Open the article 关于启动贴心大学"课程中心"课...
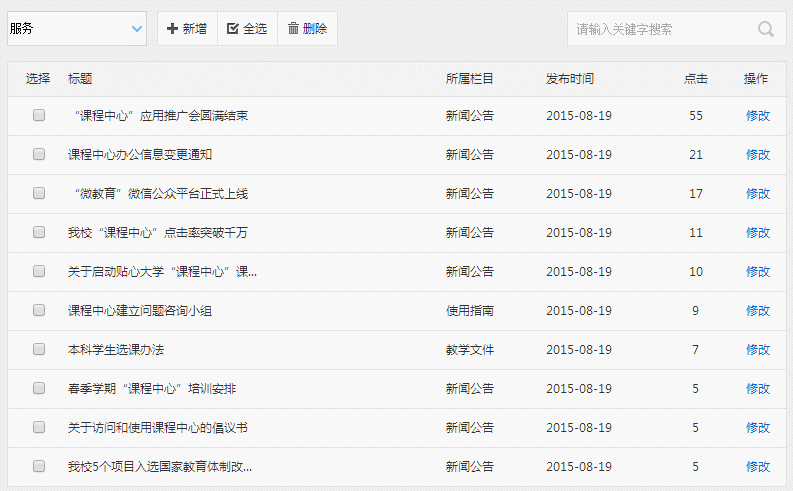 click(x=162, y=272)
